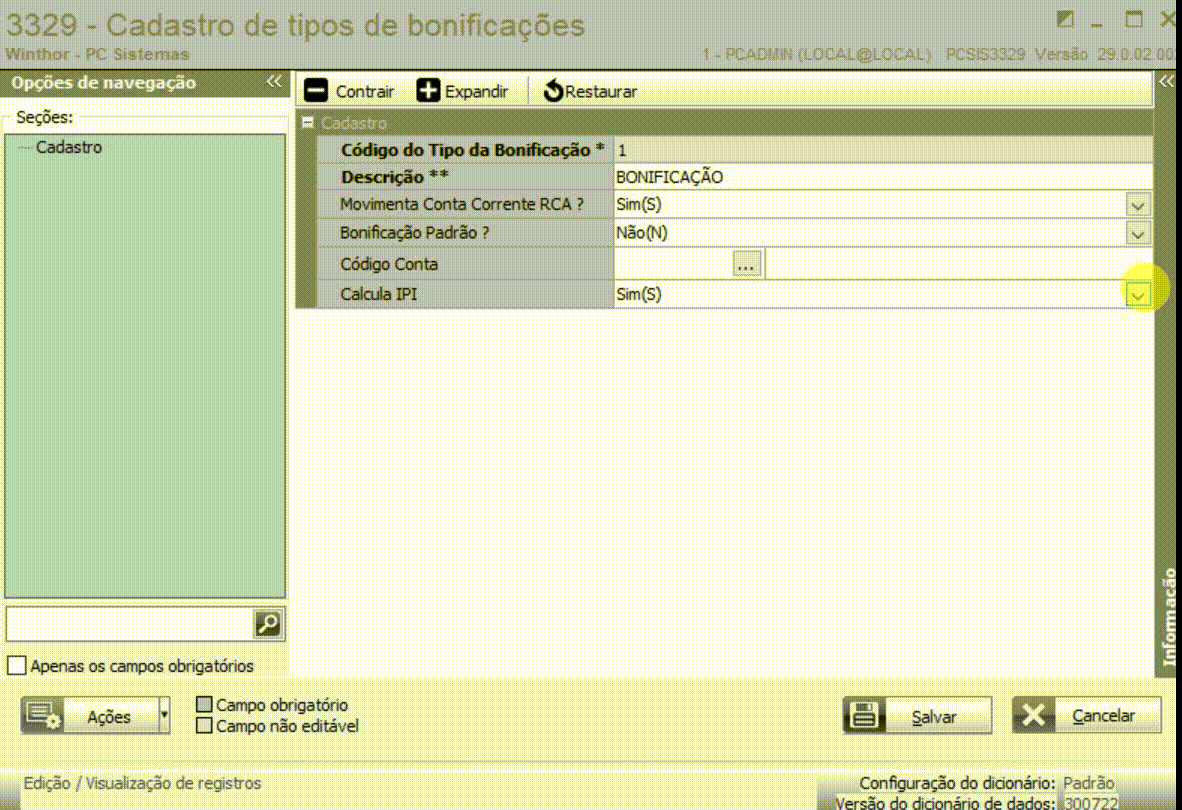Click the Contrair minus icon

point(316,91)
